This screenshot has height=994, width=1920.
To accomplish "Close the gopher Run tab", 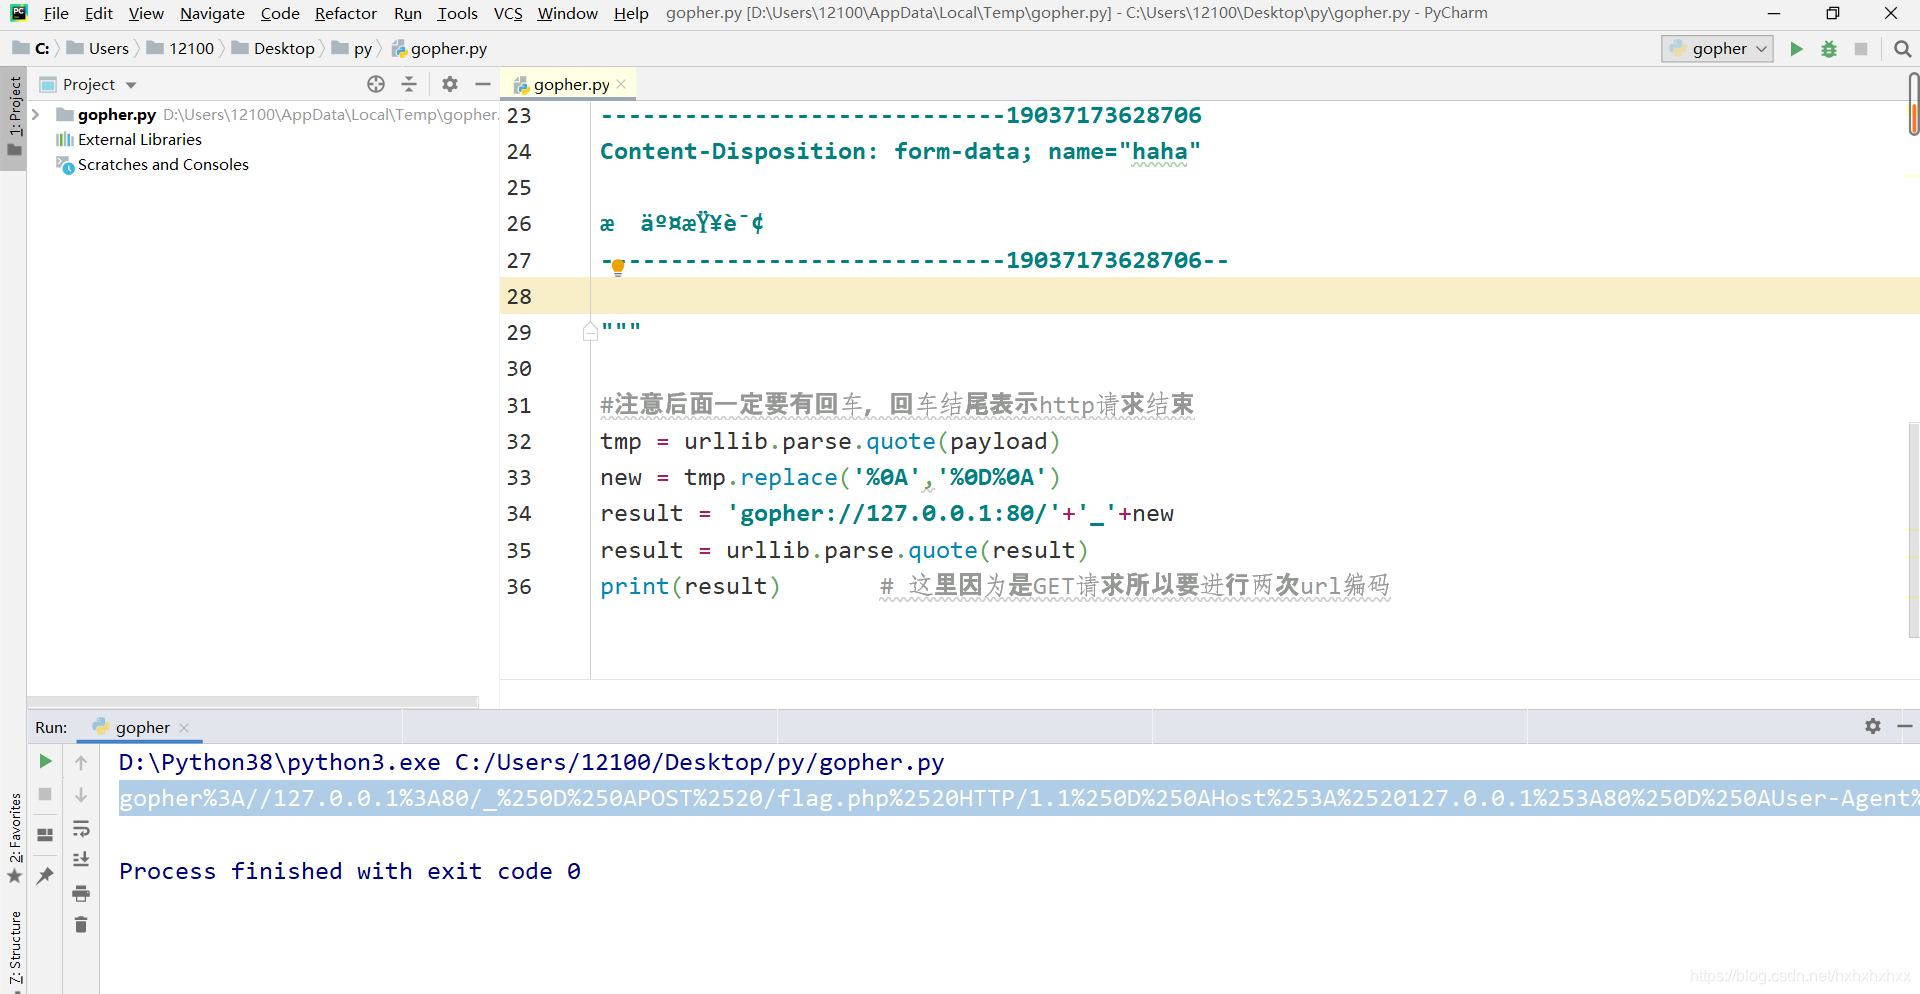I will 184,728.
